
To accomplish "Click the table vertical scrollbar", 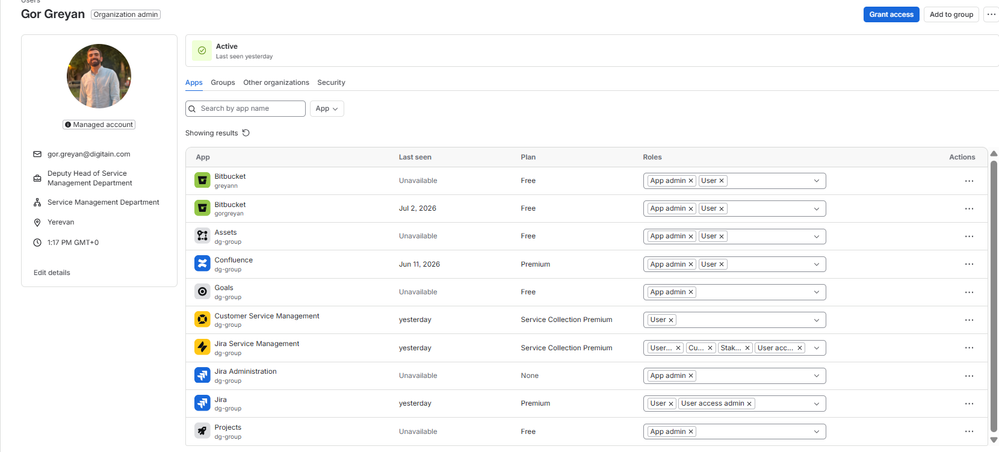I will (x=993, y=296).
